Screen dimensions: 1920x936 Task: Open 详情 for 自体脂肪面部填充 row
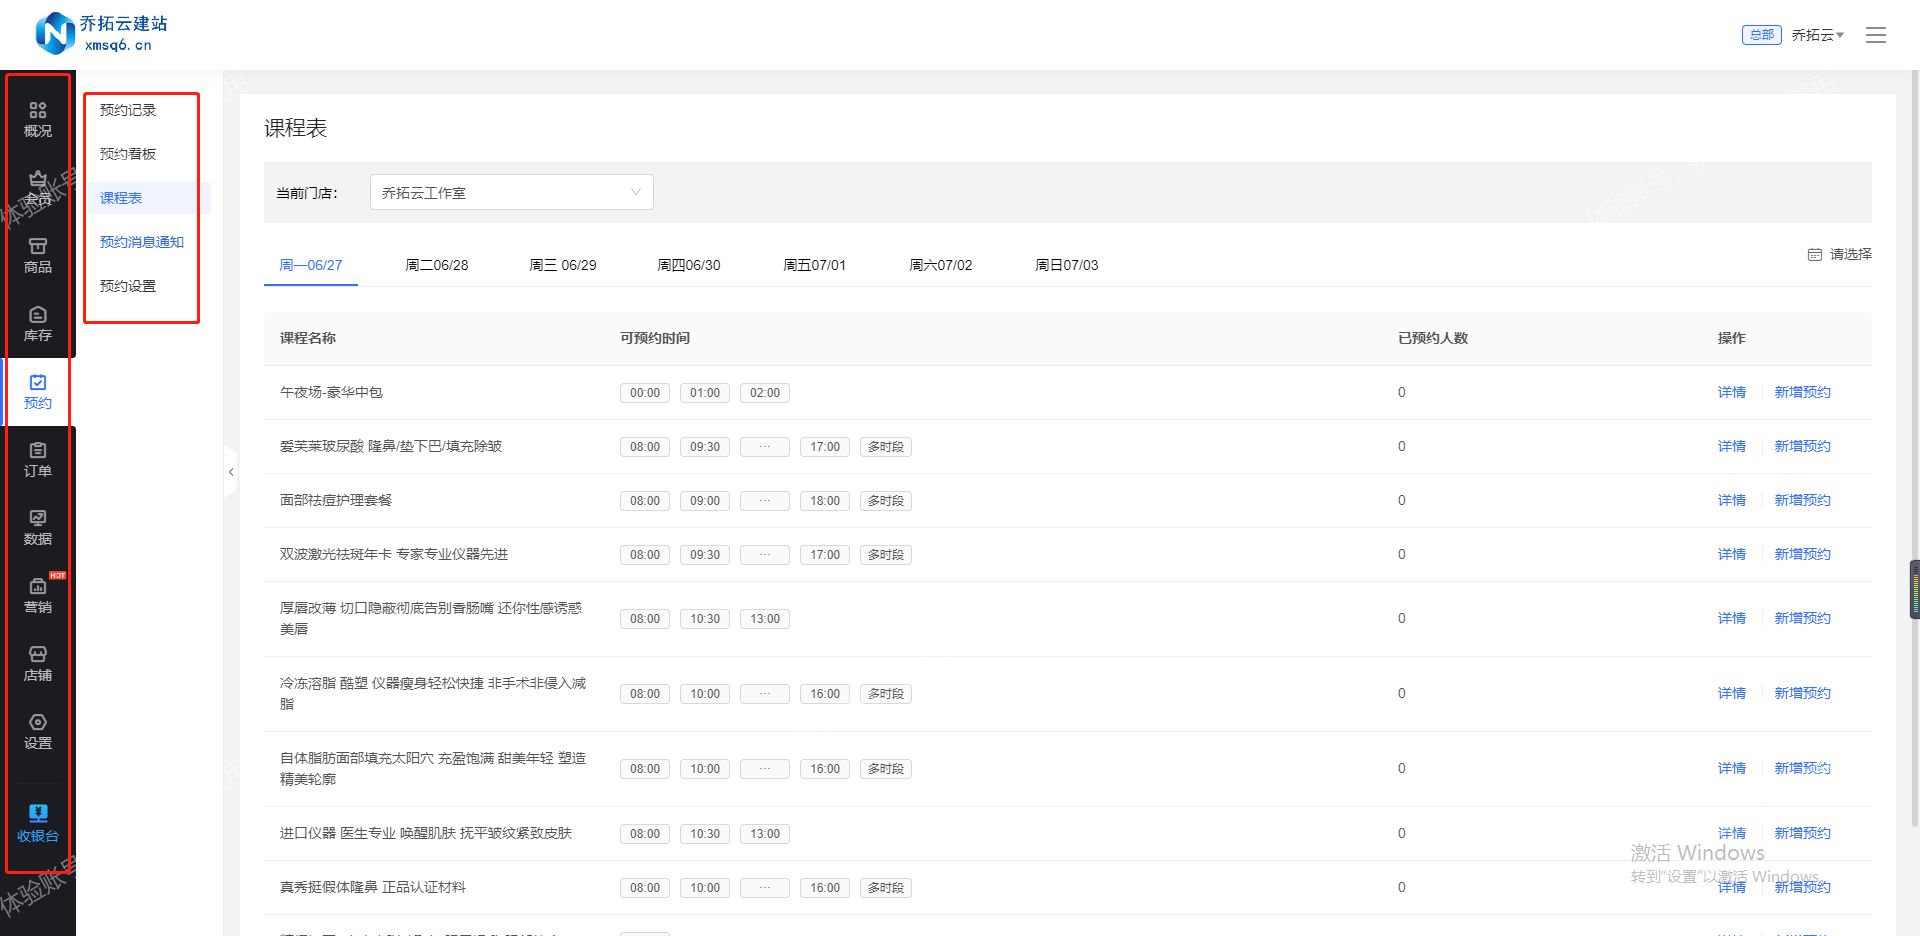tap(1732, 768)
